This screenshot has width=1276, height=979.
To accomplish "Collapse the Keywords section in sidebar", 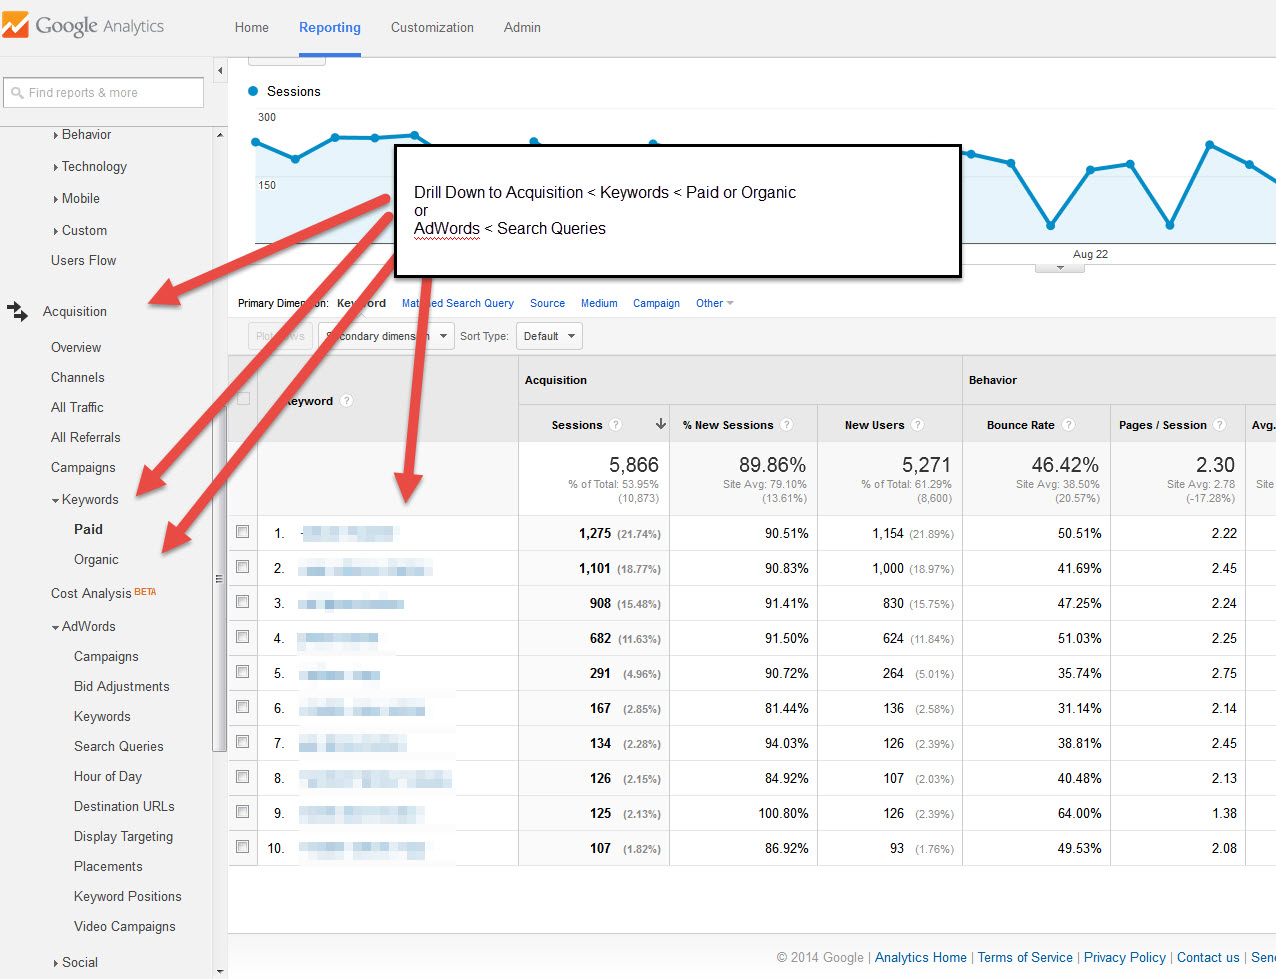I will 55,499.
